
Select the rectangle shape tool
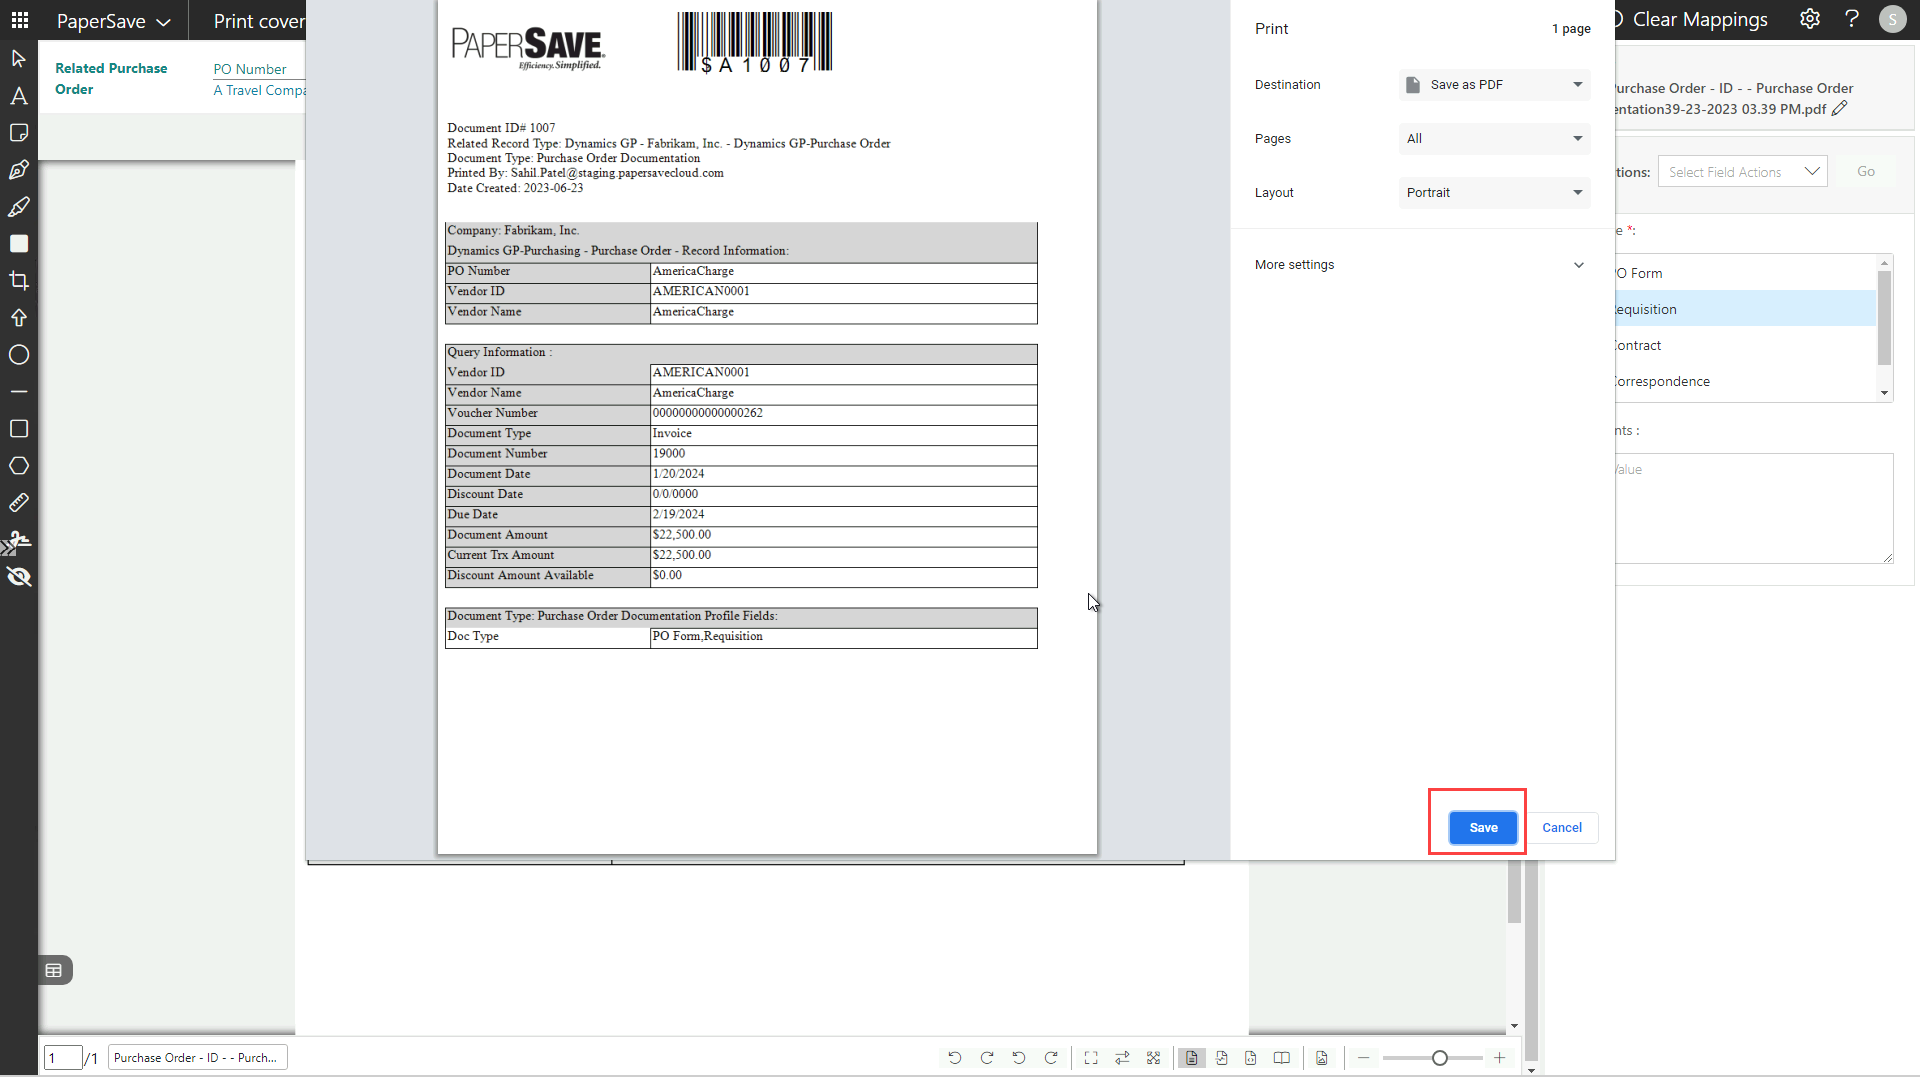18,429
